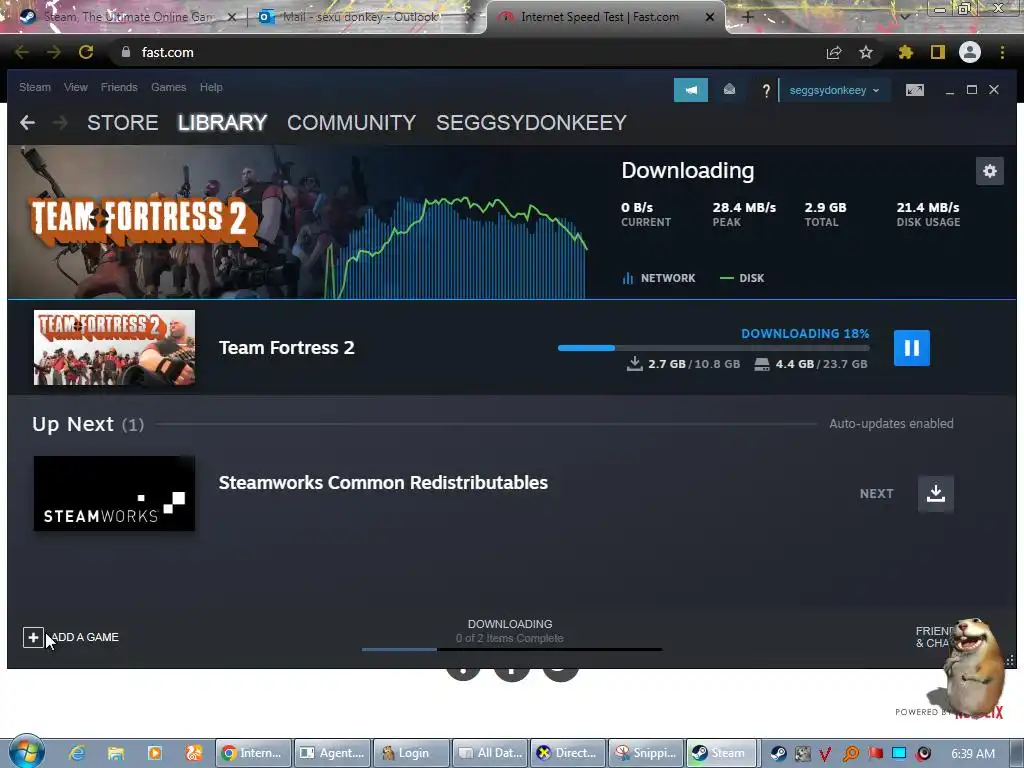
Task: Open Steam announcements megaphone icon
Action: [x=690, y=90]
